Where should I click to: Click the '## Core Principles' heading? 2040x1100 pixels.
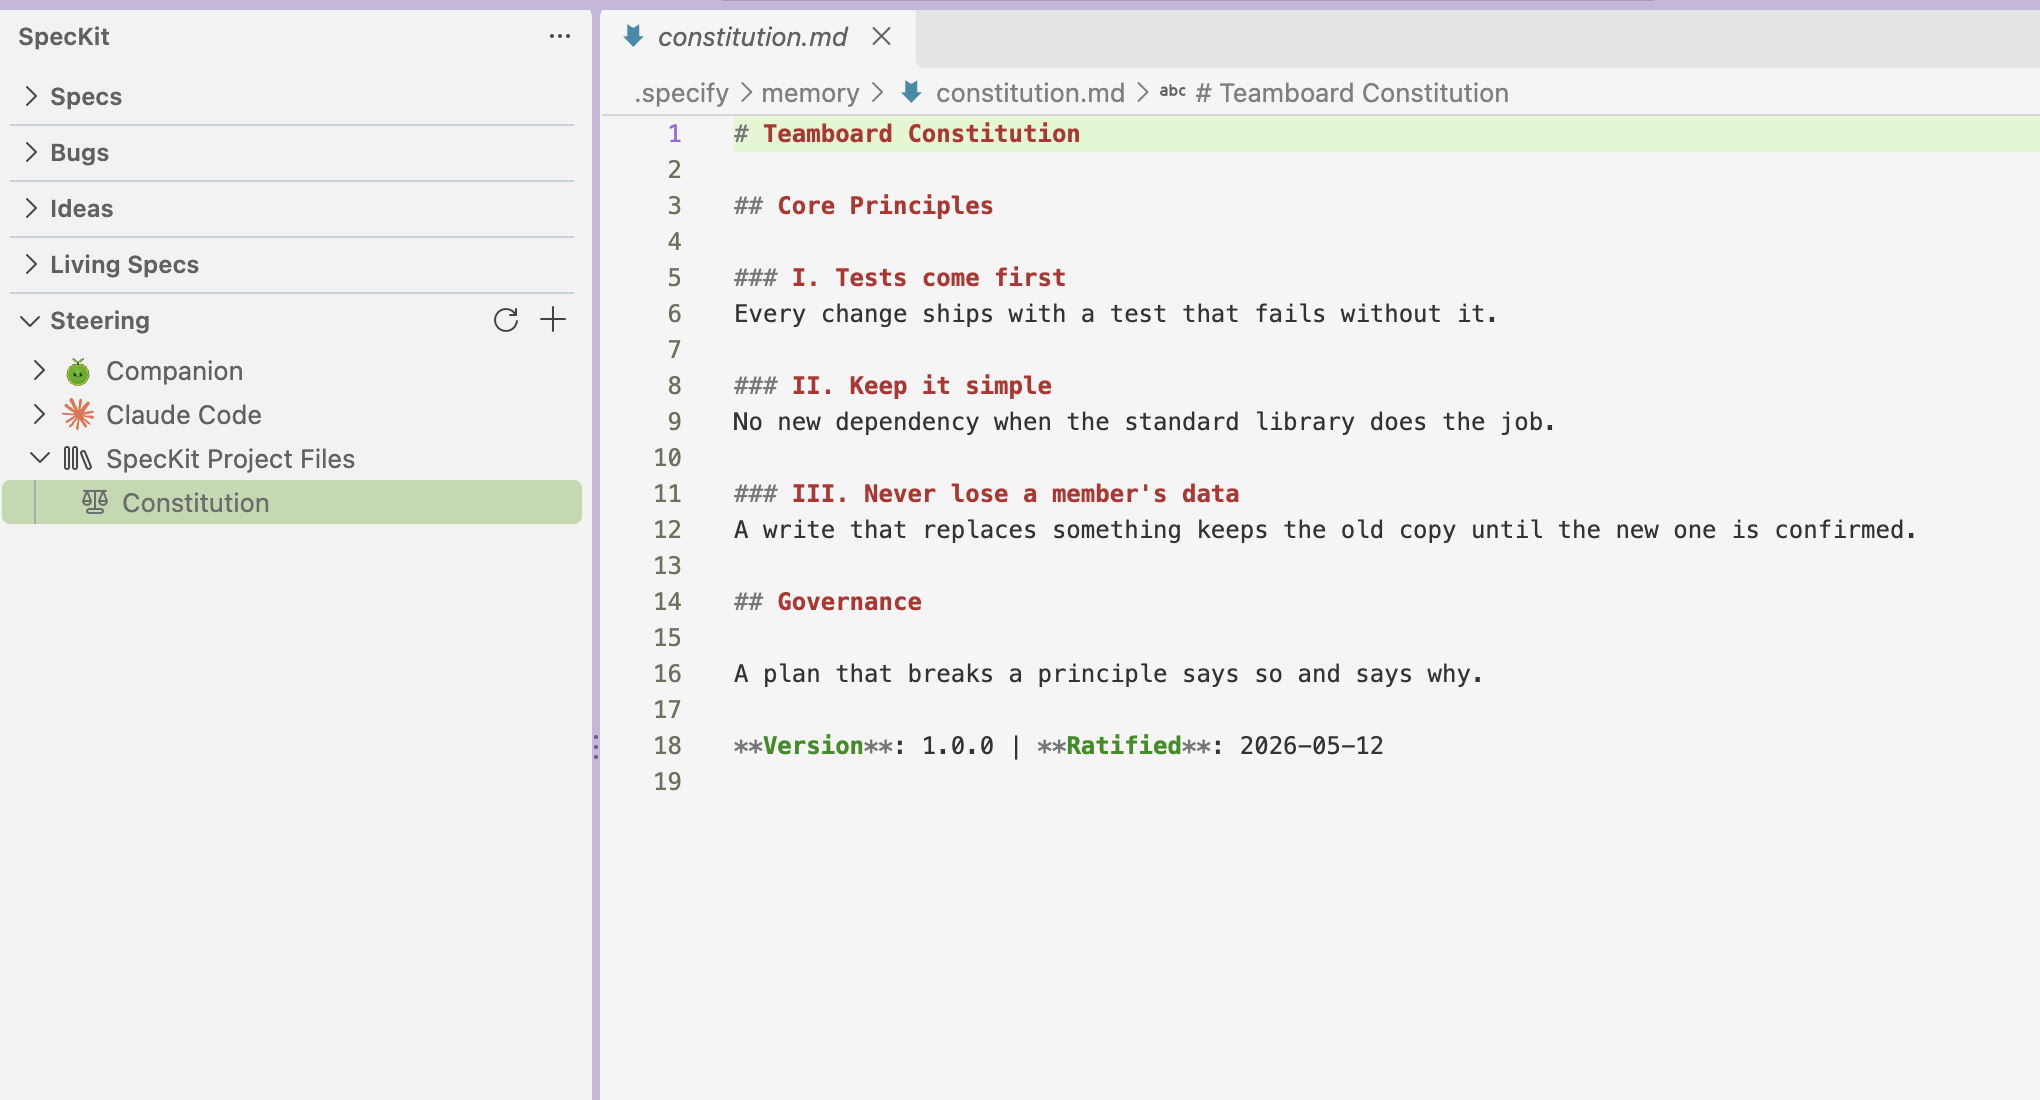pyautogui.click(x=864, y=206)
